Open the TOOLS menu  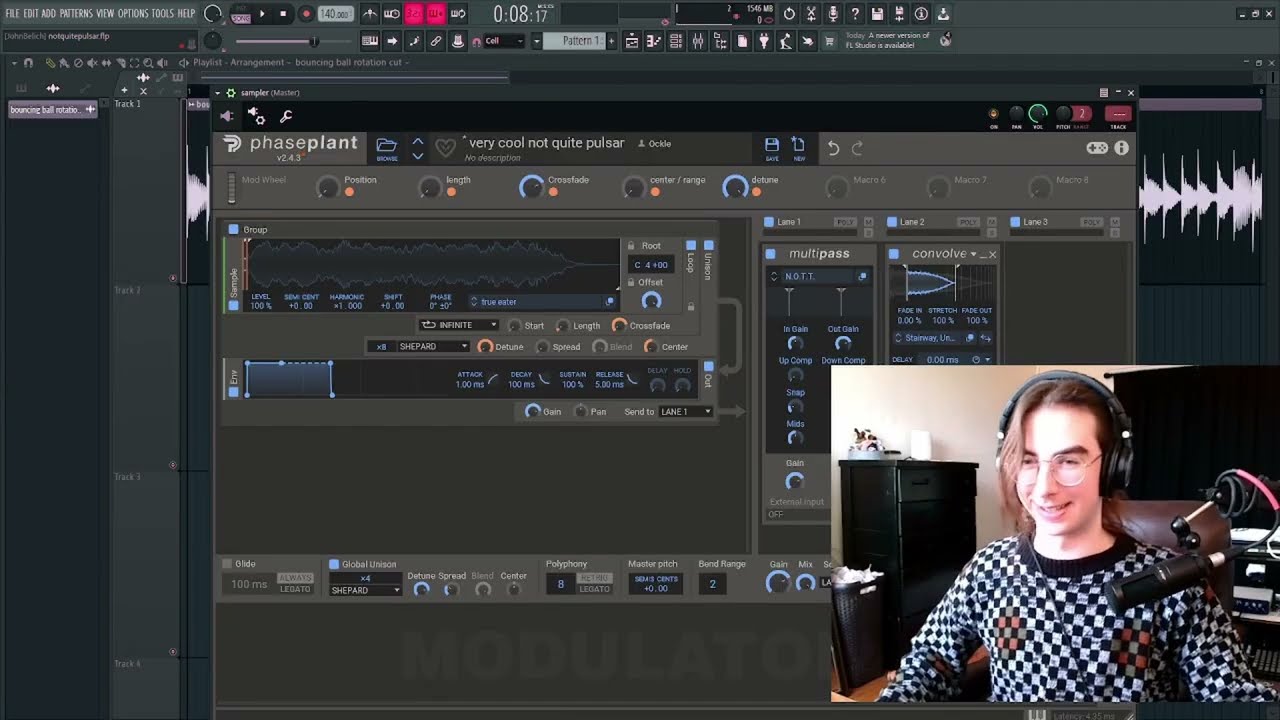(162, 13)
